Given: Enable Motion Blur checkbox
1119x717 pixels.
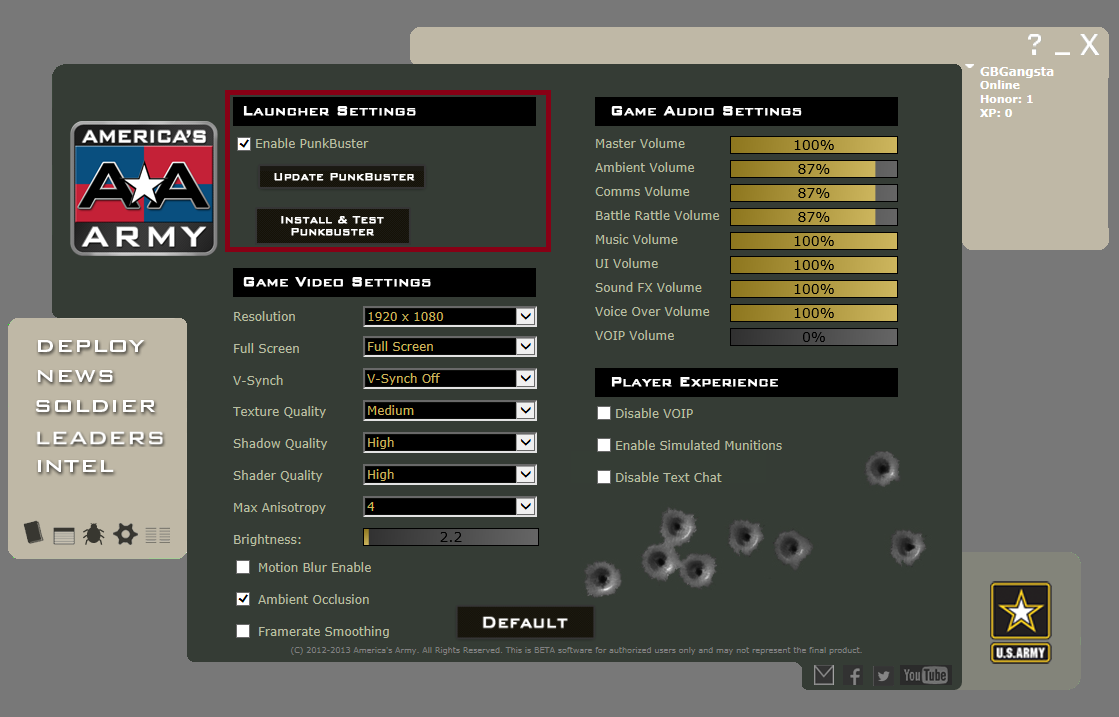Looking at the screenshot, I should point(243,567).
